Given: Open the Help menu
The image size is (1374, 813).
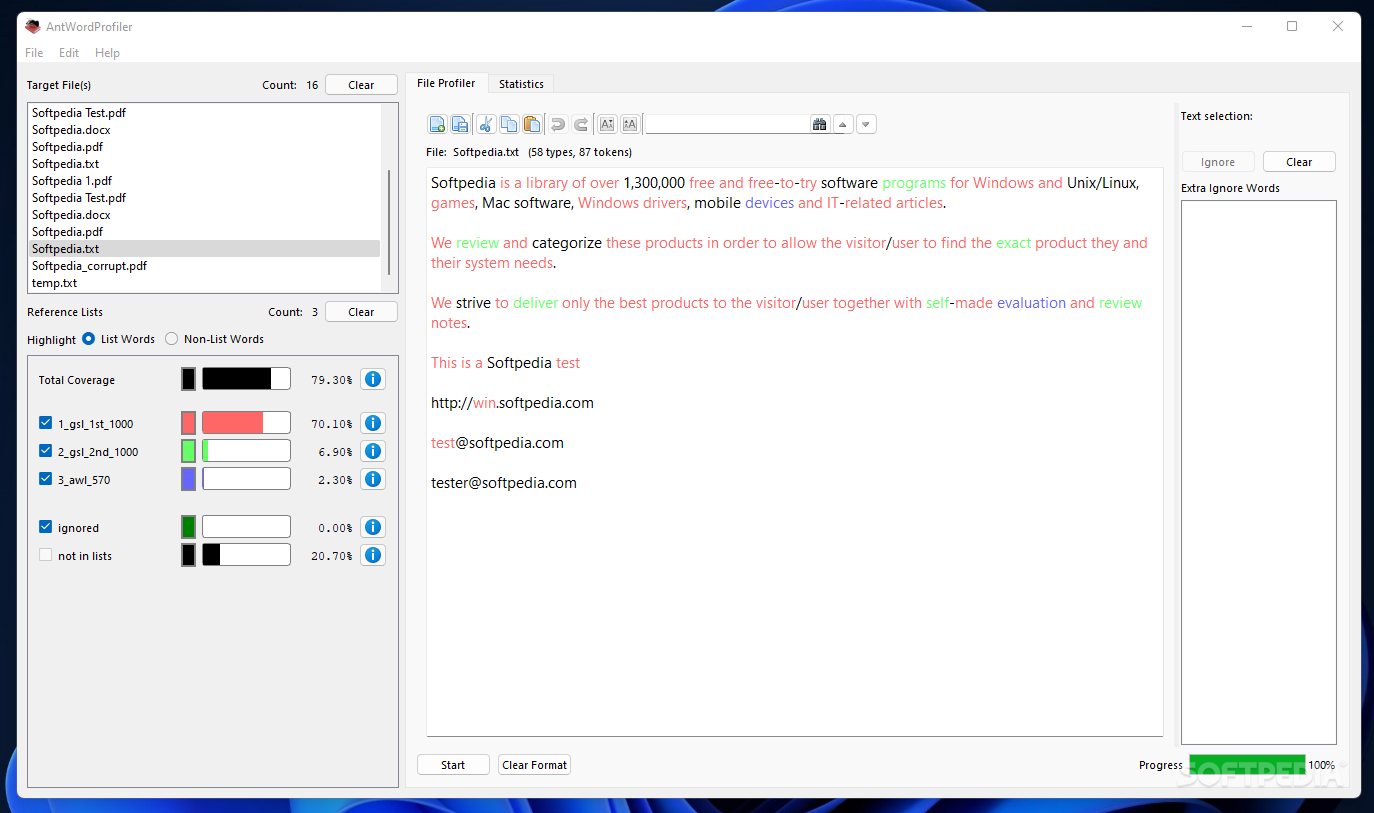Looking at the screenshot, I should point(107,53).
